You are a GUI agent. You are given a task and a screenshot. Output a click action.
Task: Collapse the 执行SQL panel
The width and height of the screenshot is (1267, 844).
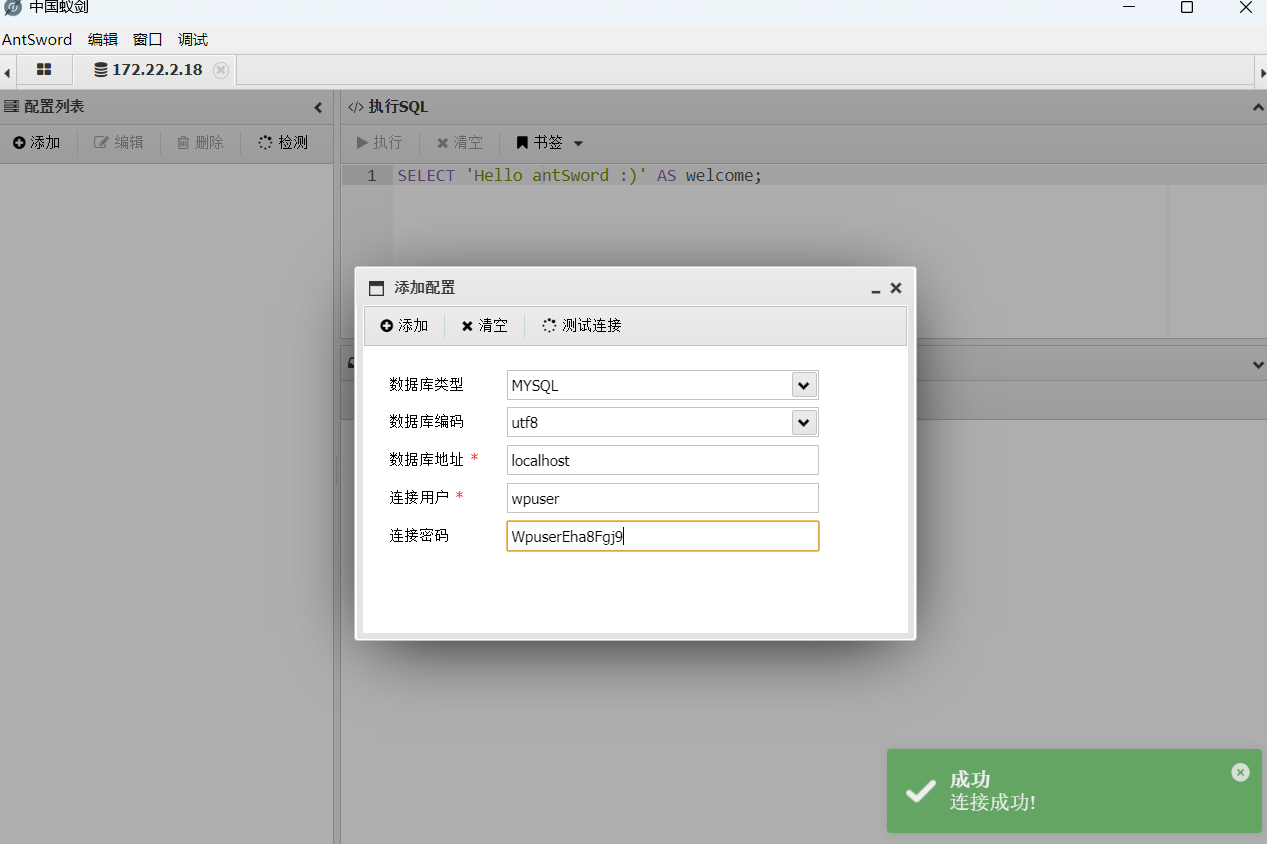click(1258, 107)
